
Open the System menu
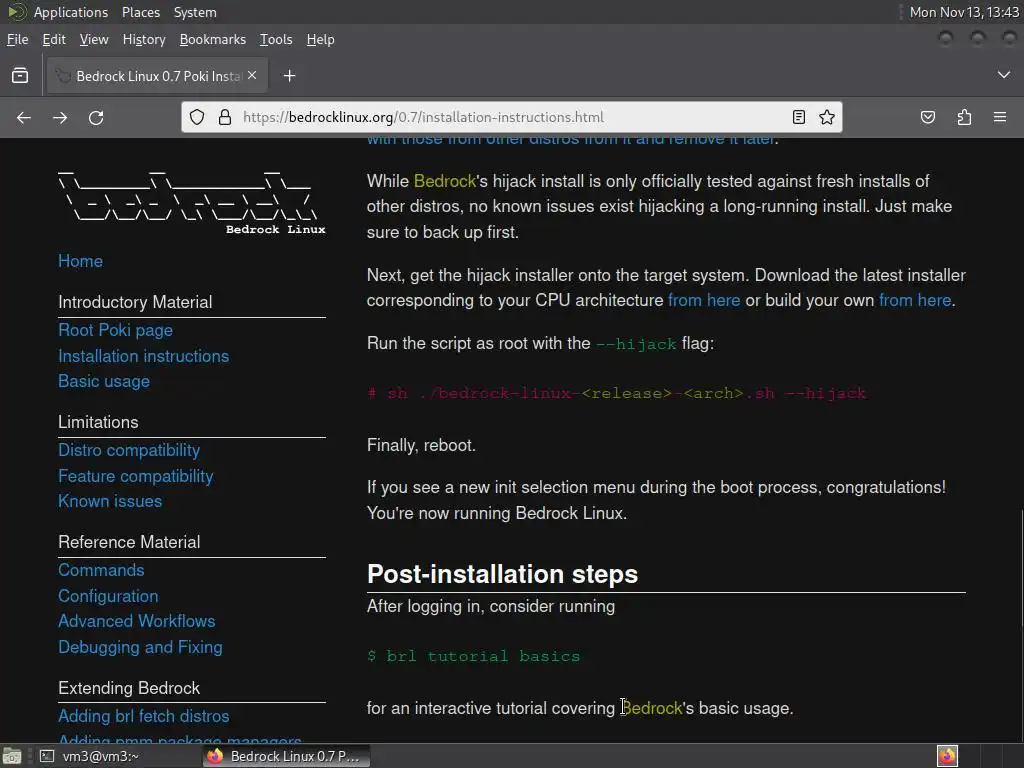[195, 12]
